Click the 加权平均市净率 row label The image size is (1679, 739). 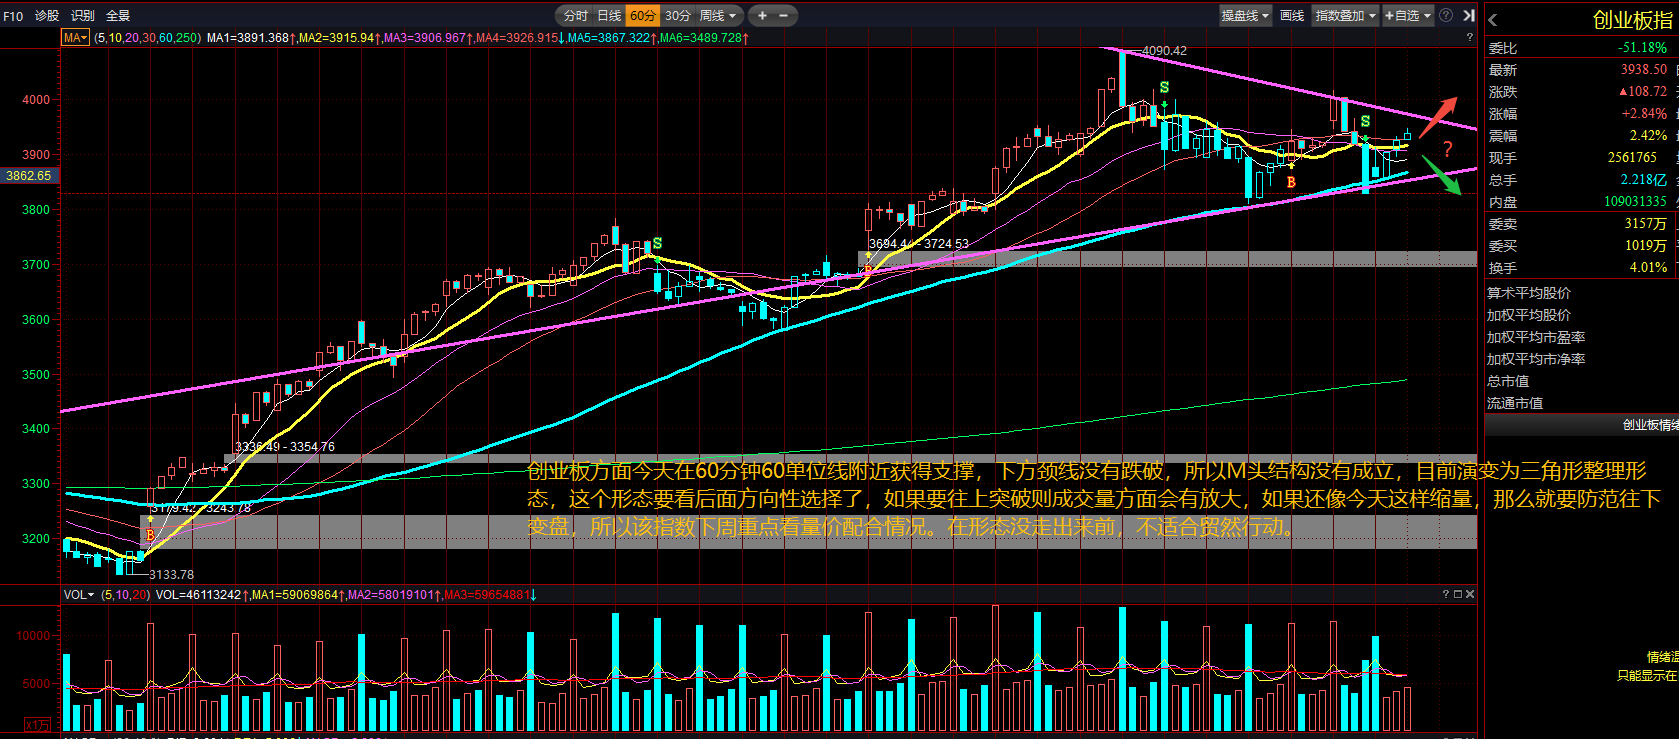1536,359
